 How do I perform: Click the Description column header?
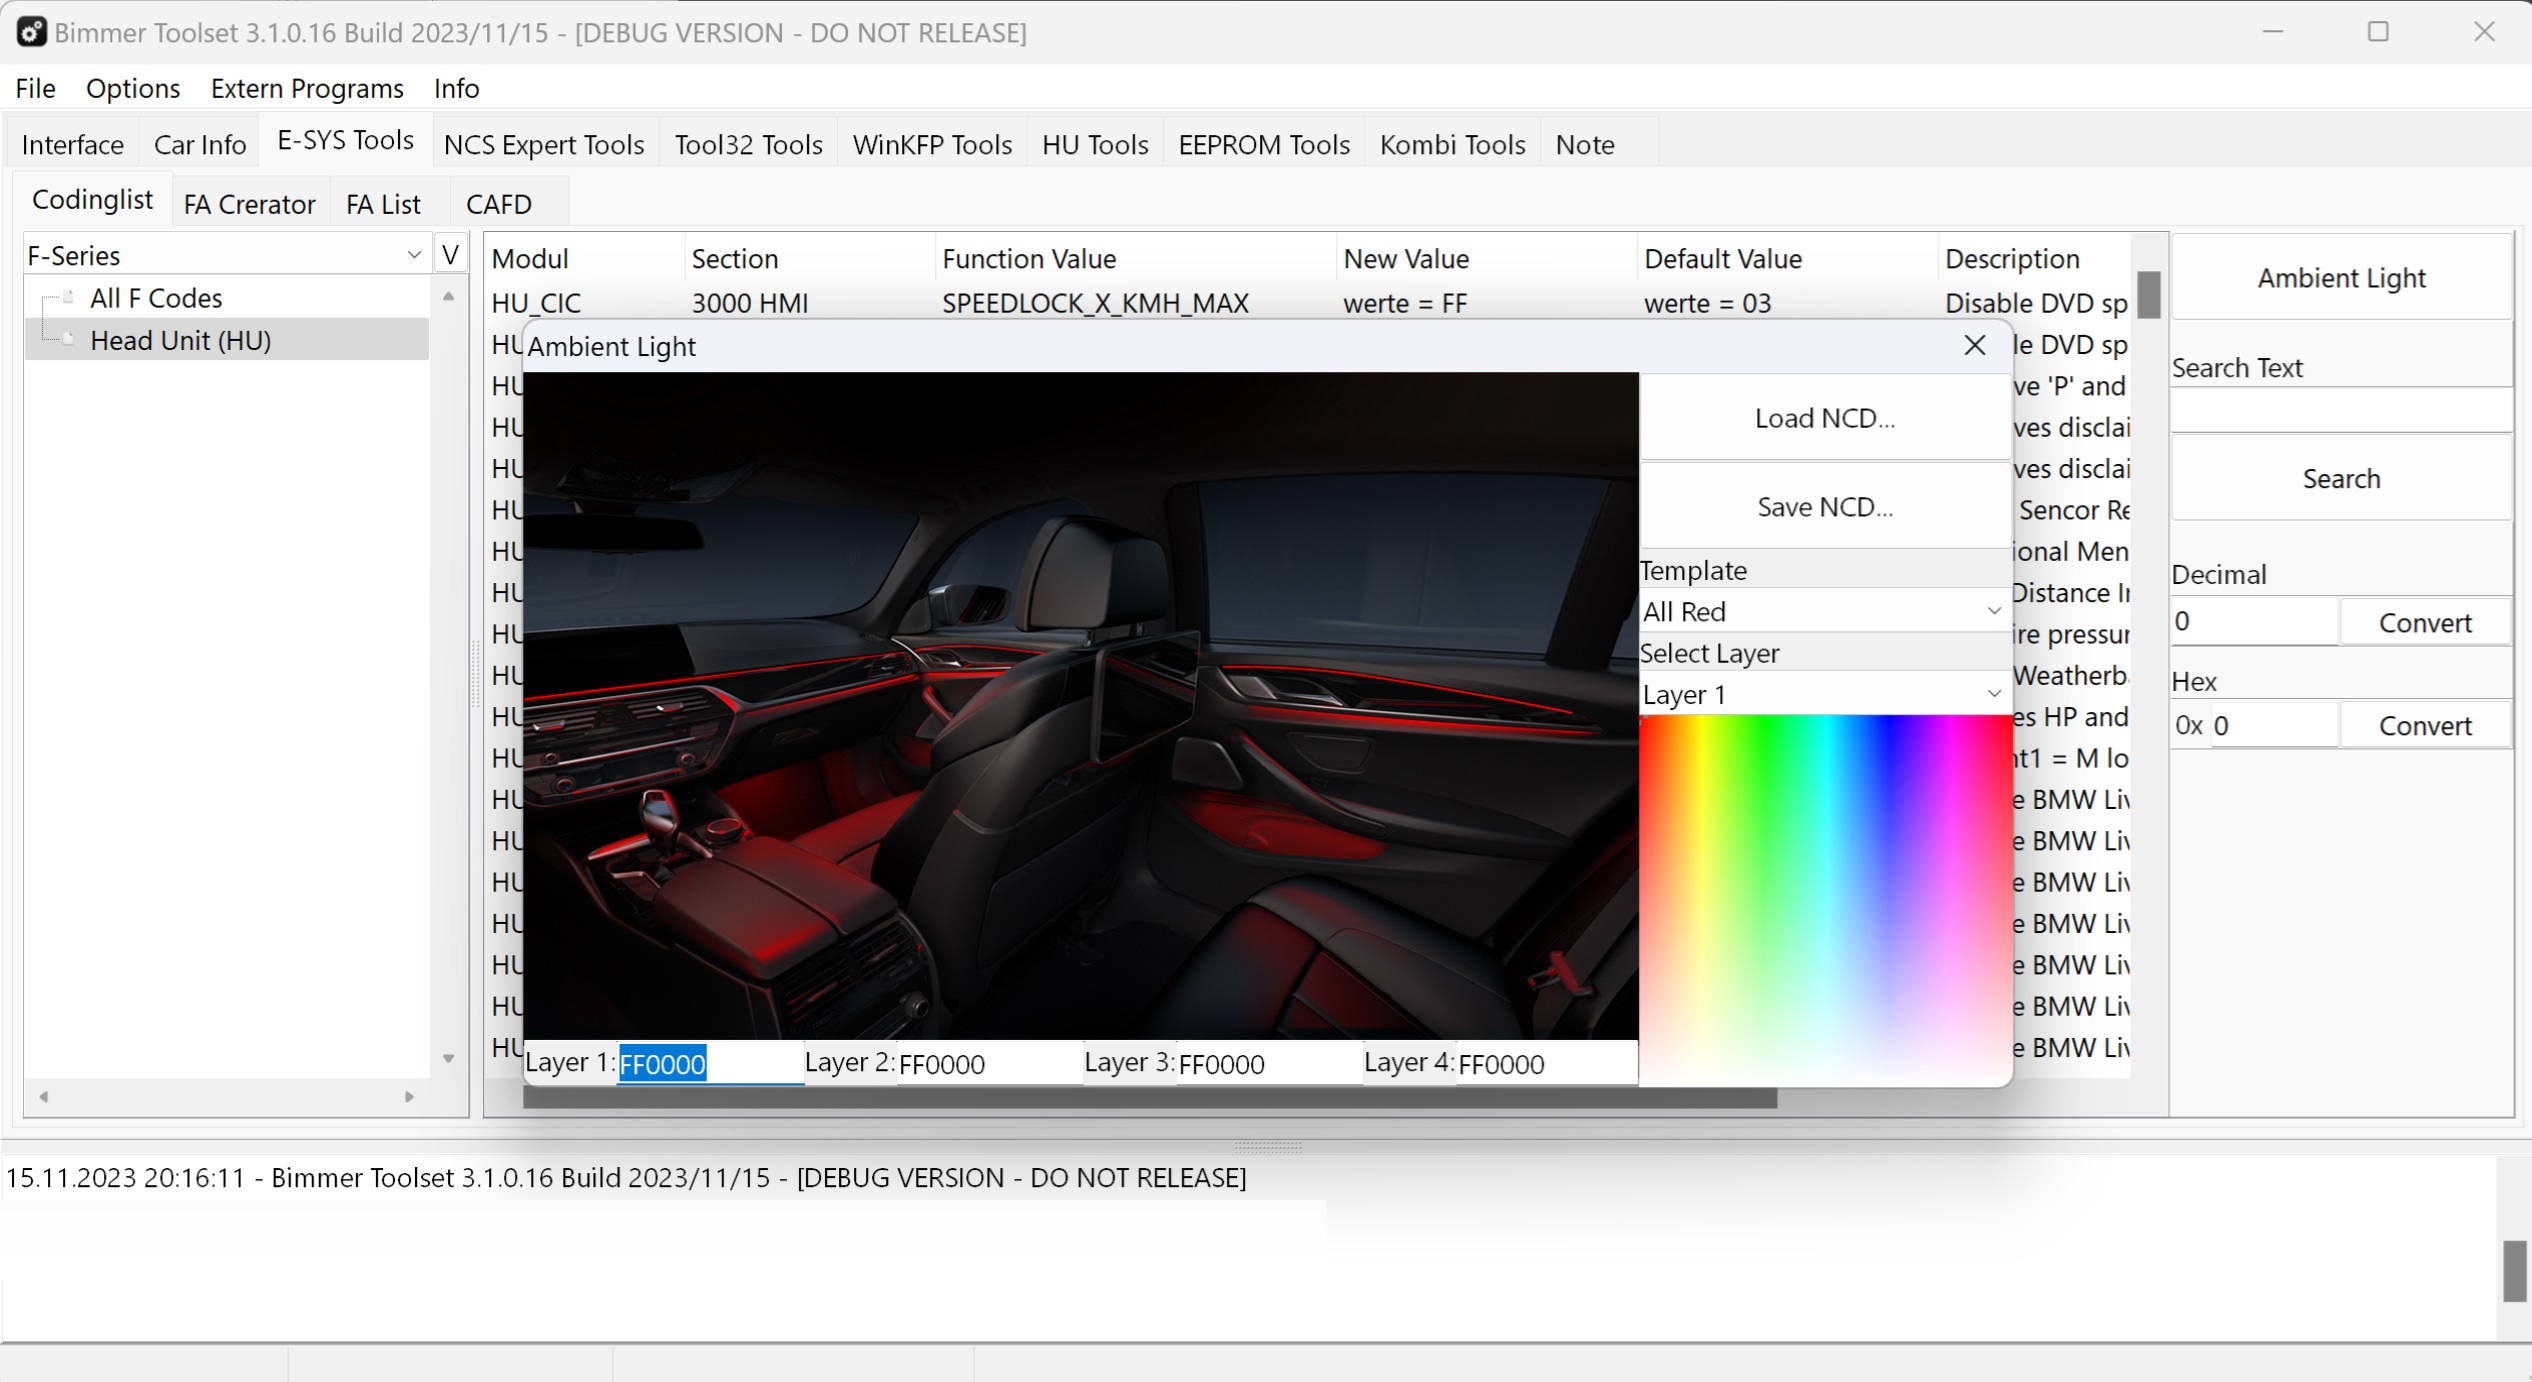[x=2034, y=259]
